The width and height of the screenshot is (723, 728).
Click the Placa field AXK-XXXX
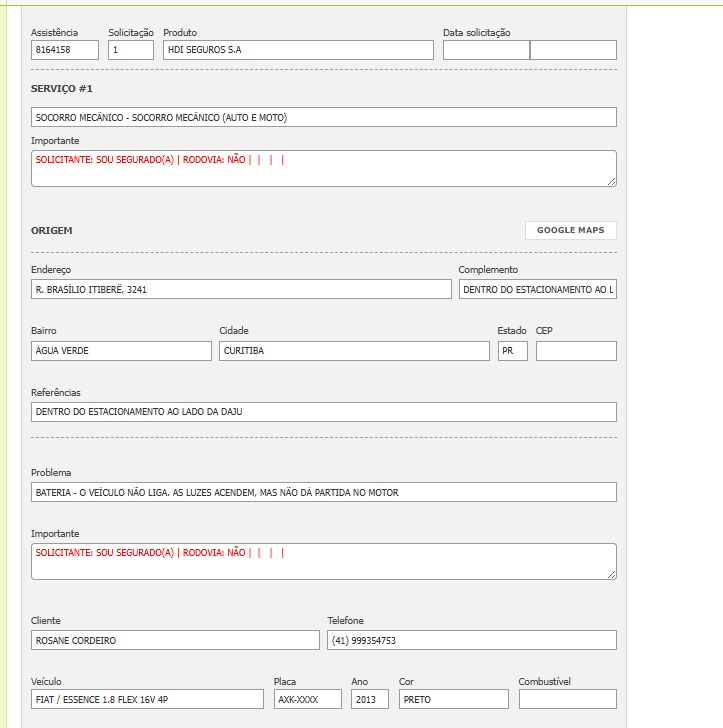[x=308, y=699]
